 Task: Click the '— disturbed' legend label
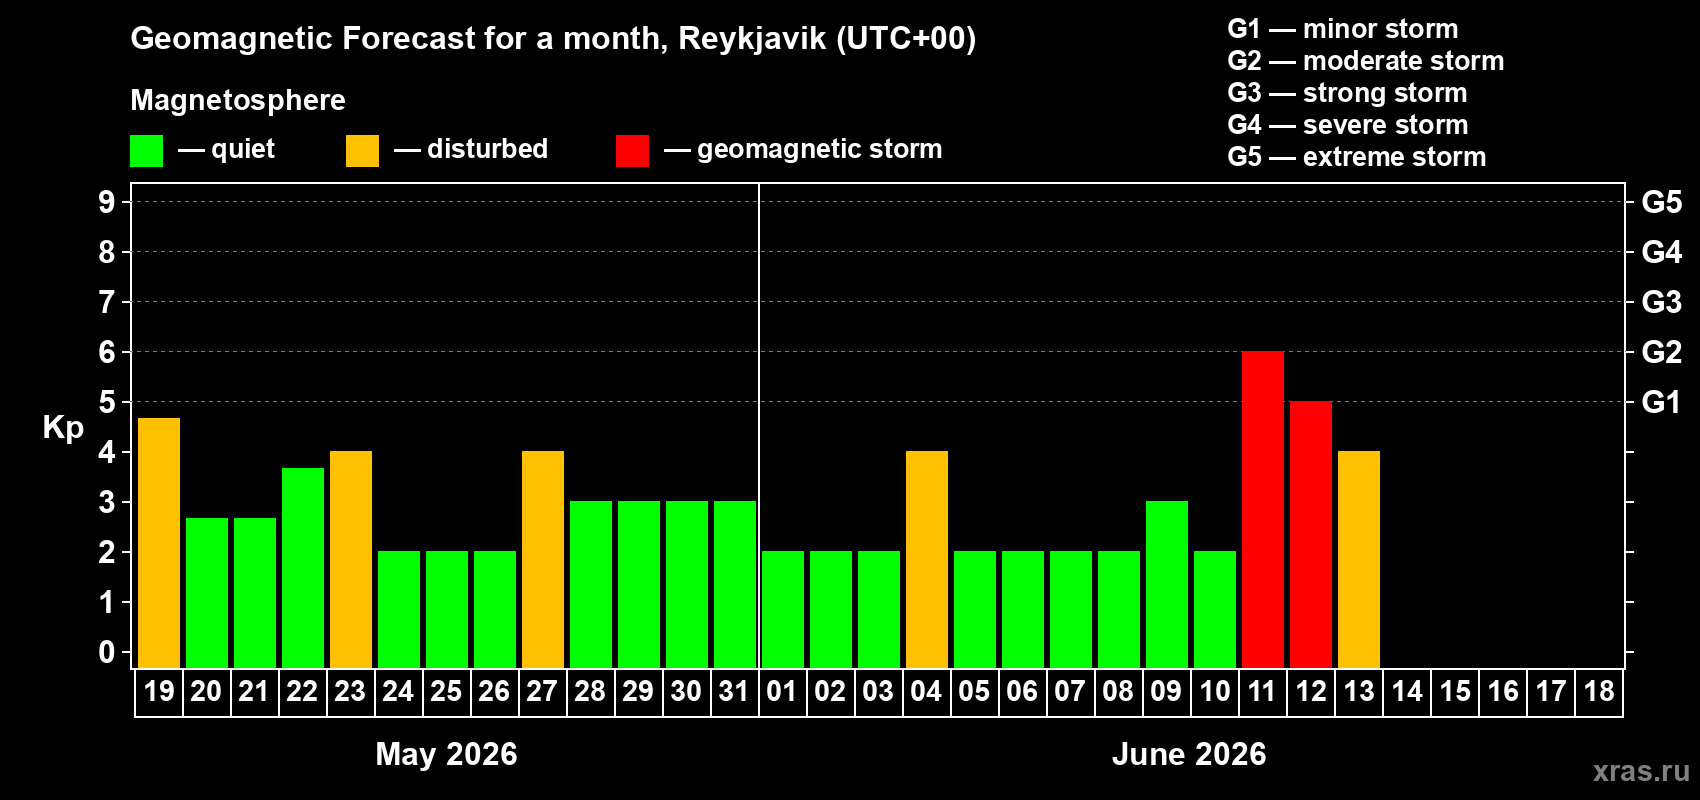471,149
